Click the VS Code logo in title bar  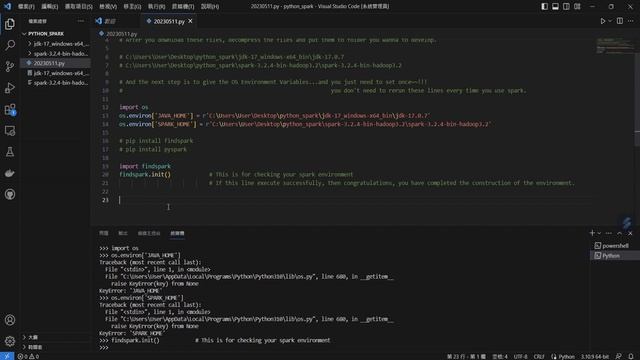[x=7, y=7]
